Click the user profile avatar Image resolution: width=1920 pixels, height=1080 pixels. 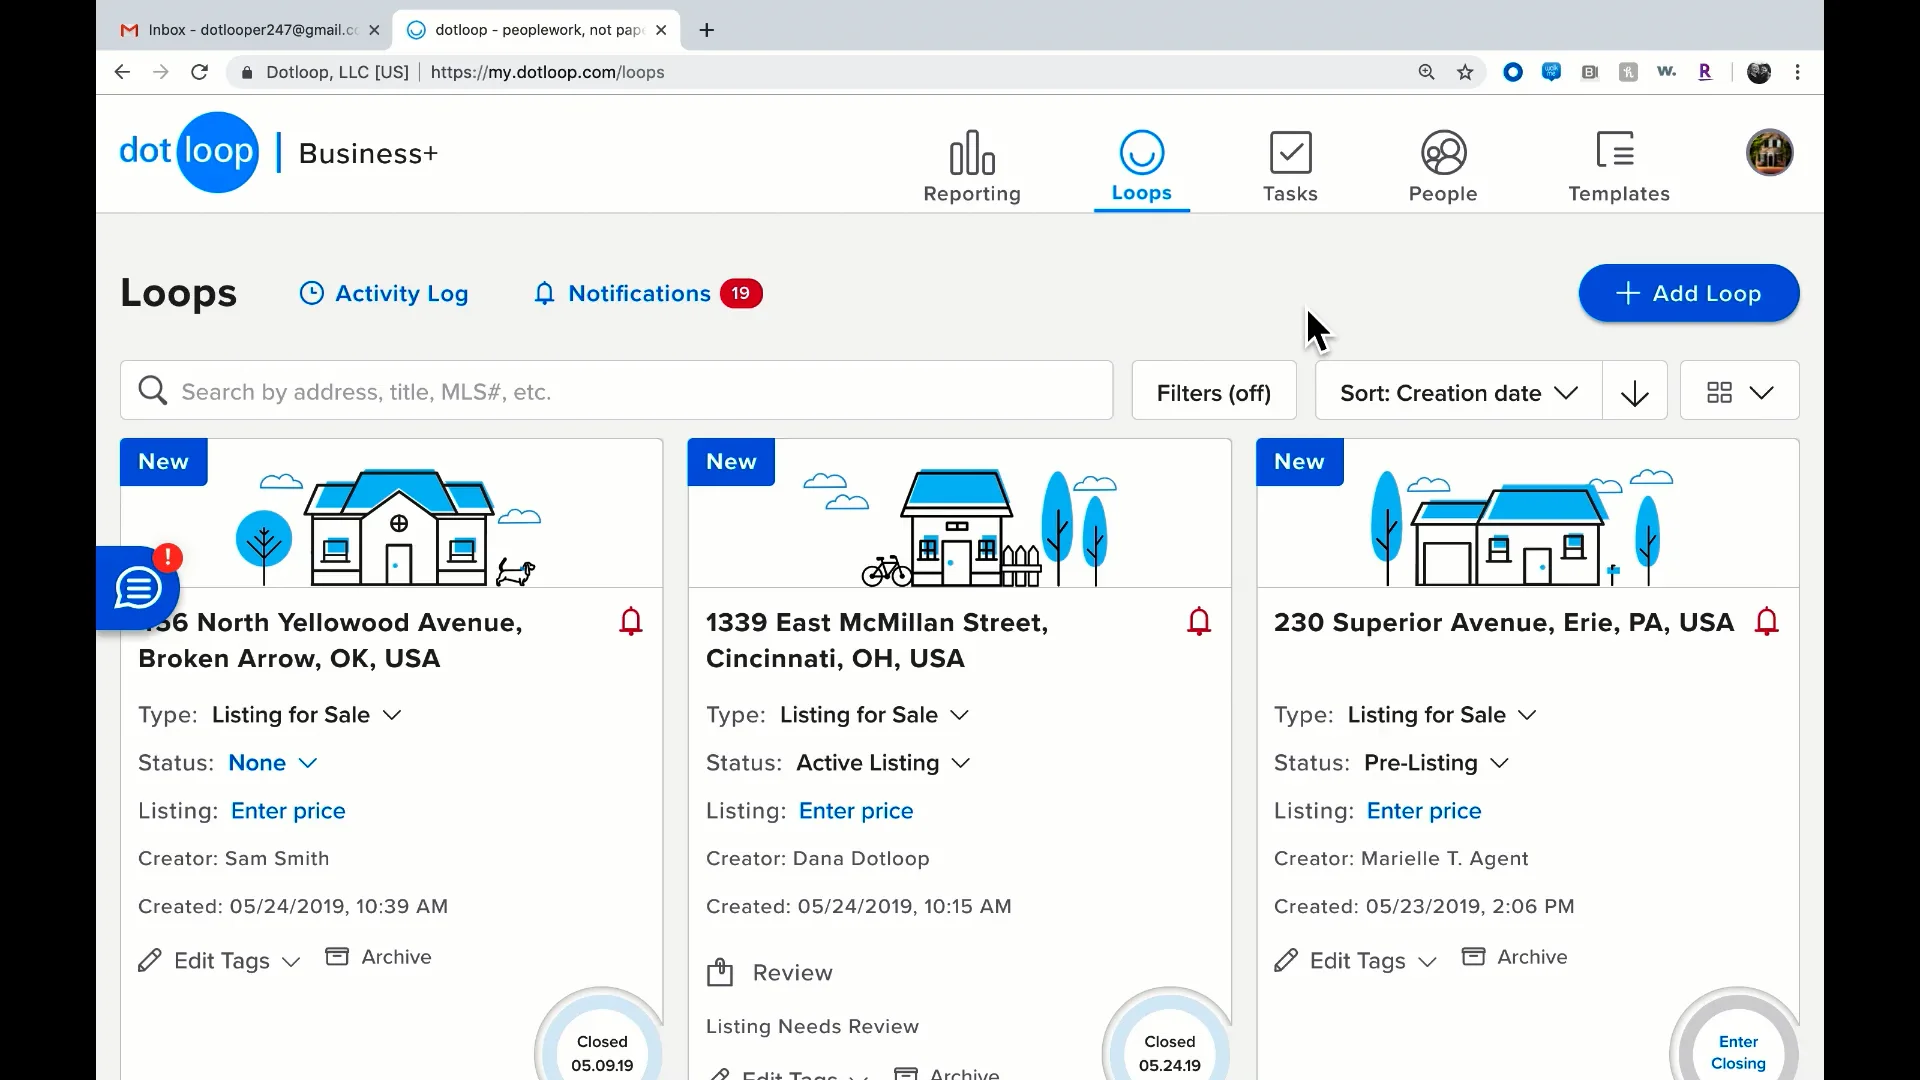1769,153
